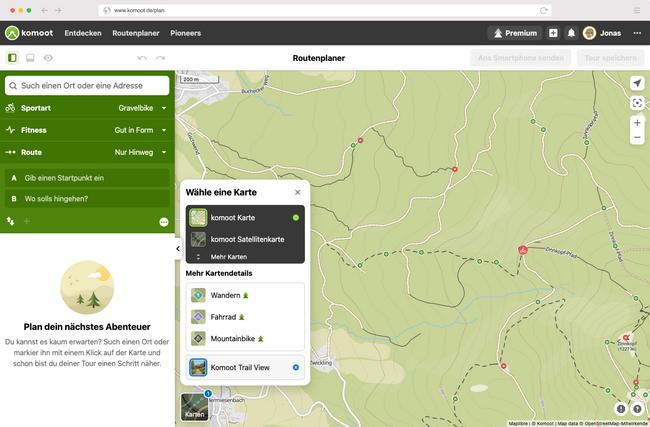Click the Mountainbike layer icon
This screenshot has width=650, height=427.
pos(198,339)
